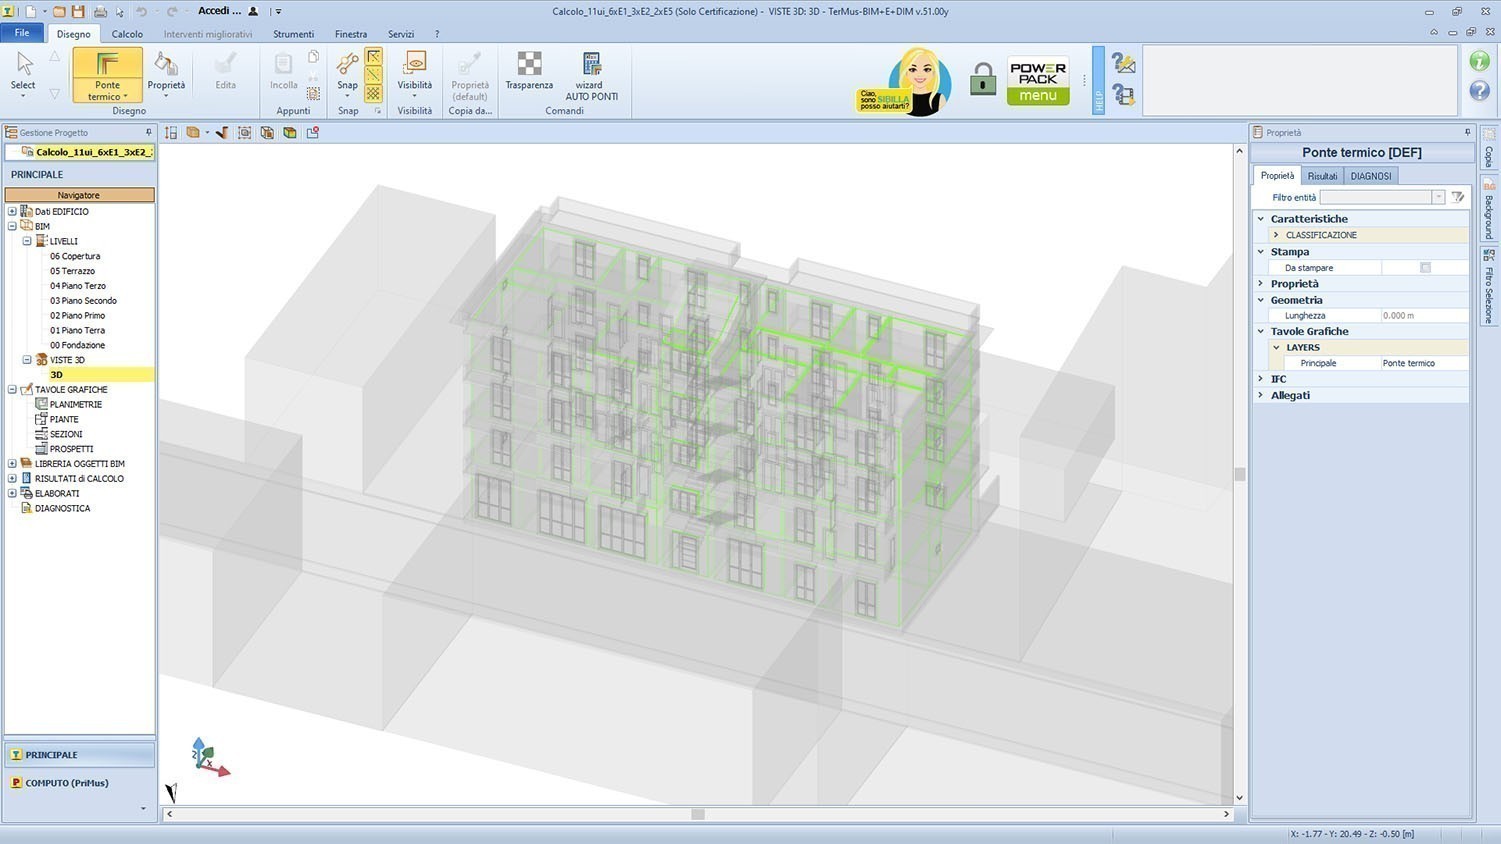This screenshot has width=1501, height=844.
Task: Click the horizontal scrollbar thumb under the viewport
Action: point(698,814)
